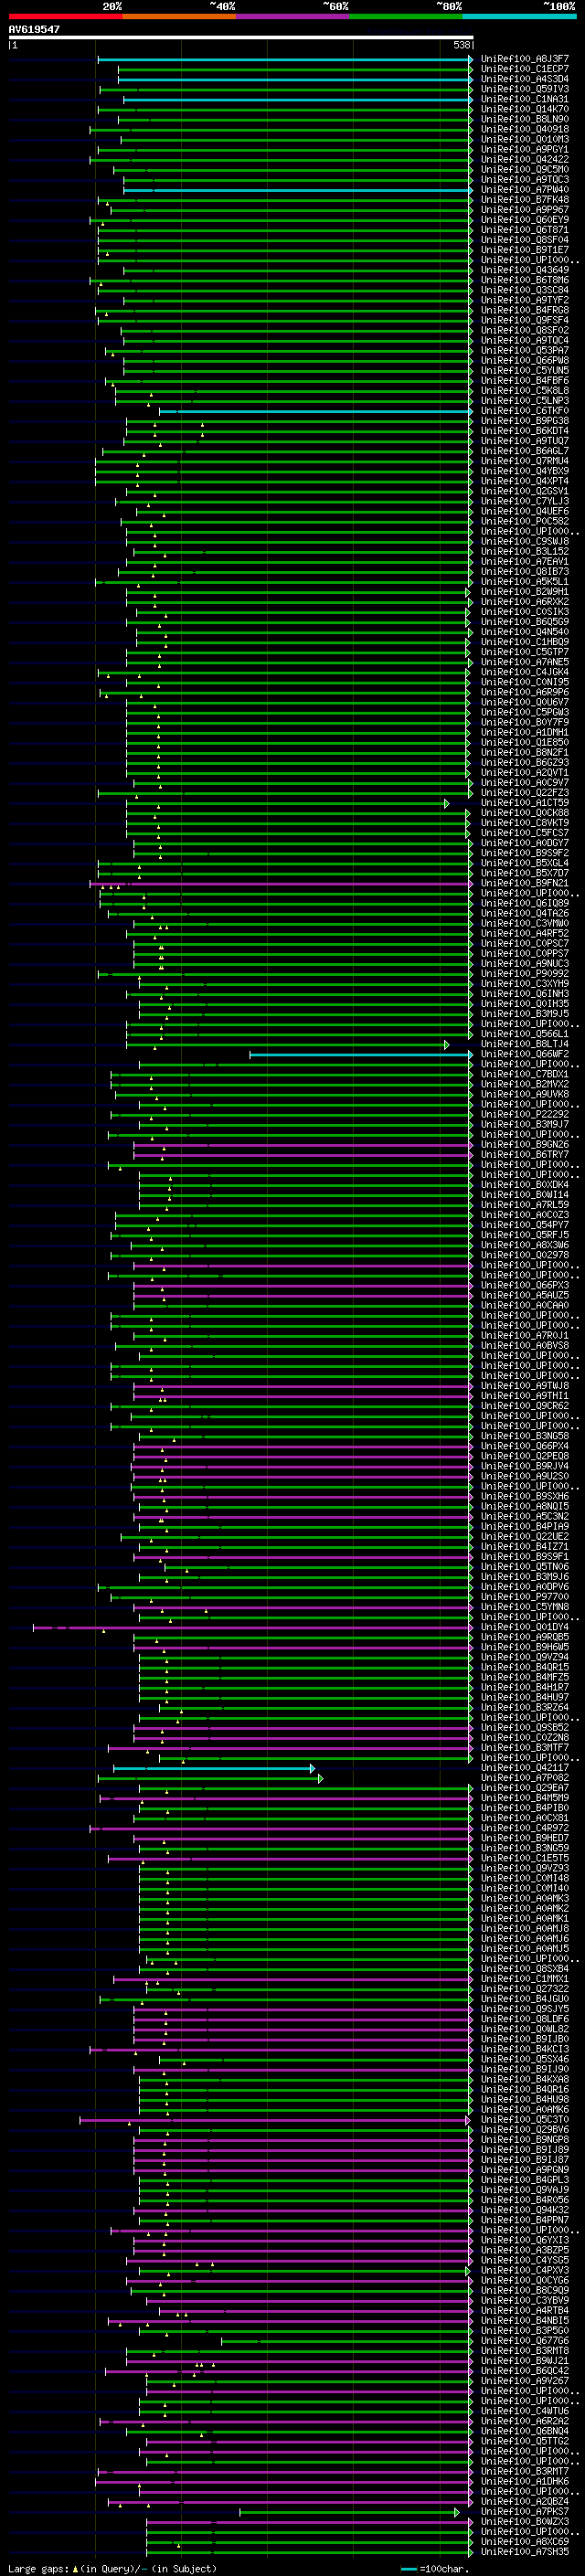Image resolution: width=585 pixels, height=2576 pixels.
Task: Click the purple ~60% identity legend bar
Action: tap(292, 16)
